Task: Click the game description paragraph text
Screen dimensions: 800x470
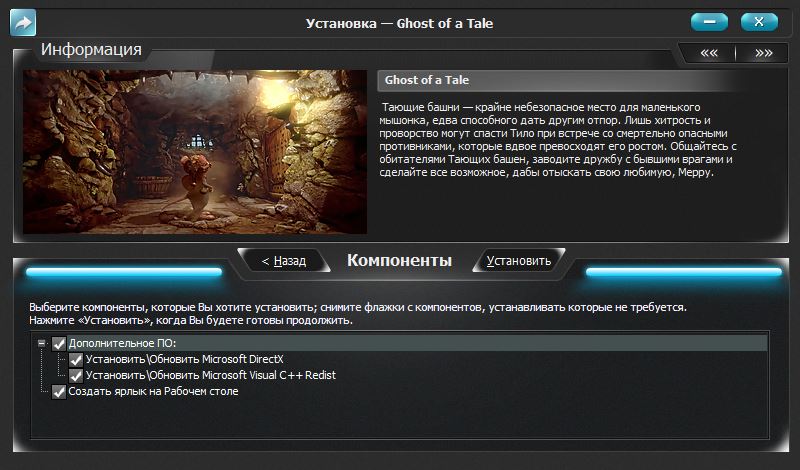Action: click(558, 140)
